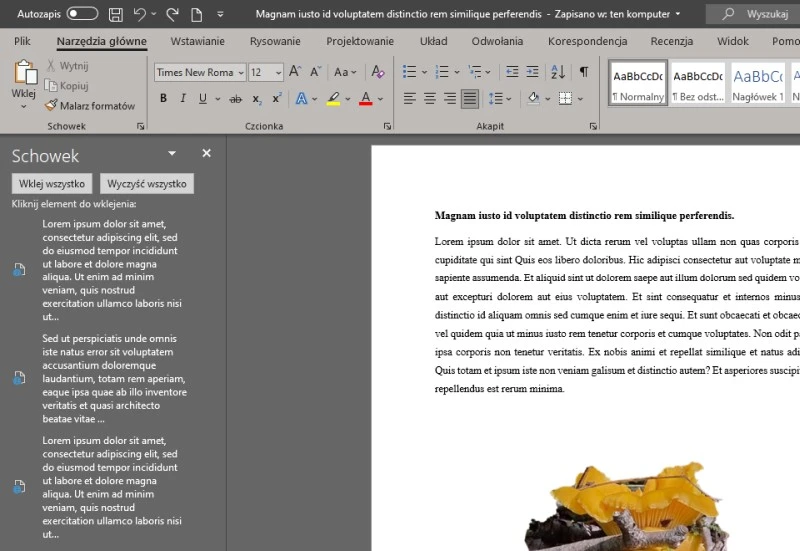The image size is (800, 551).
Task: Toggle bold formatting in the ribbon
Action: pyautogui.click(x=163, y=98)
